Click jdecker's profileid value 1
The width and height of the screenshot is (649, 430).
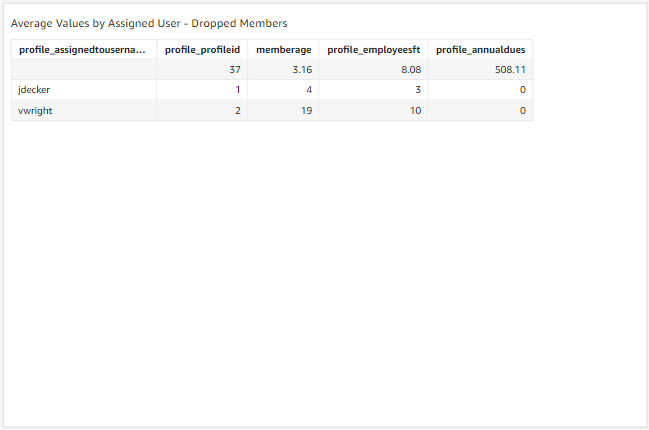(202, 90)
